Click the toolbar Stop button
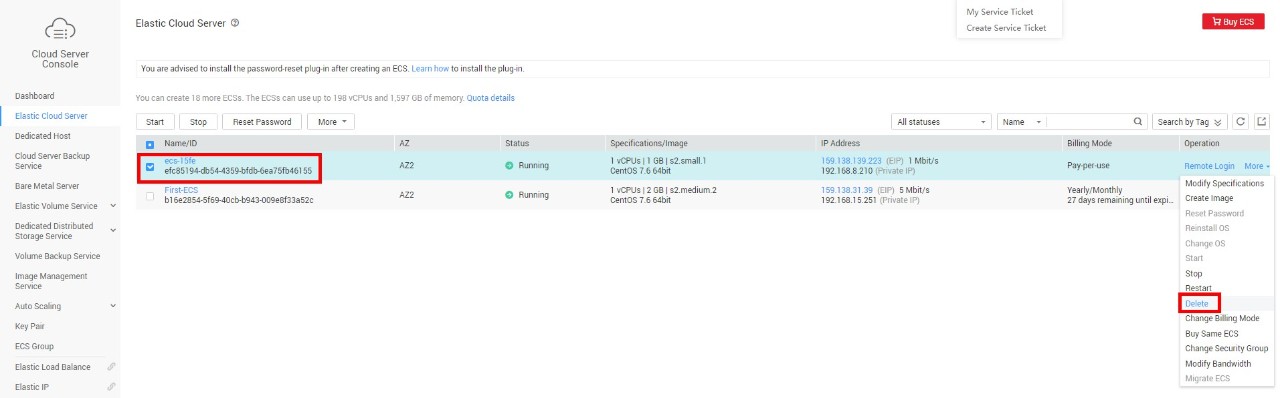 coord(199,121)
